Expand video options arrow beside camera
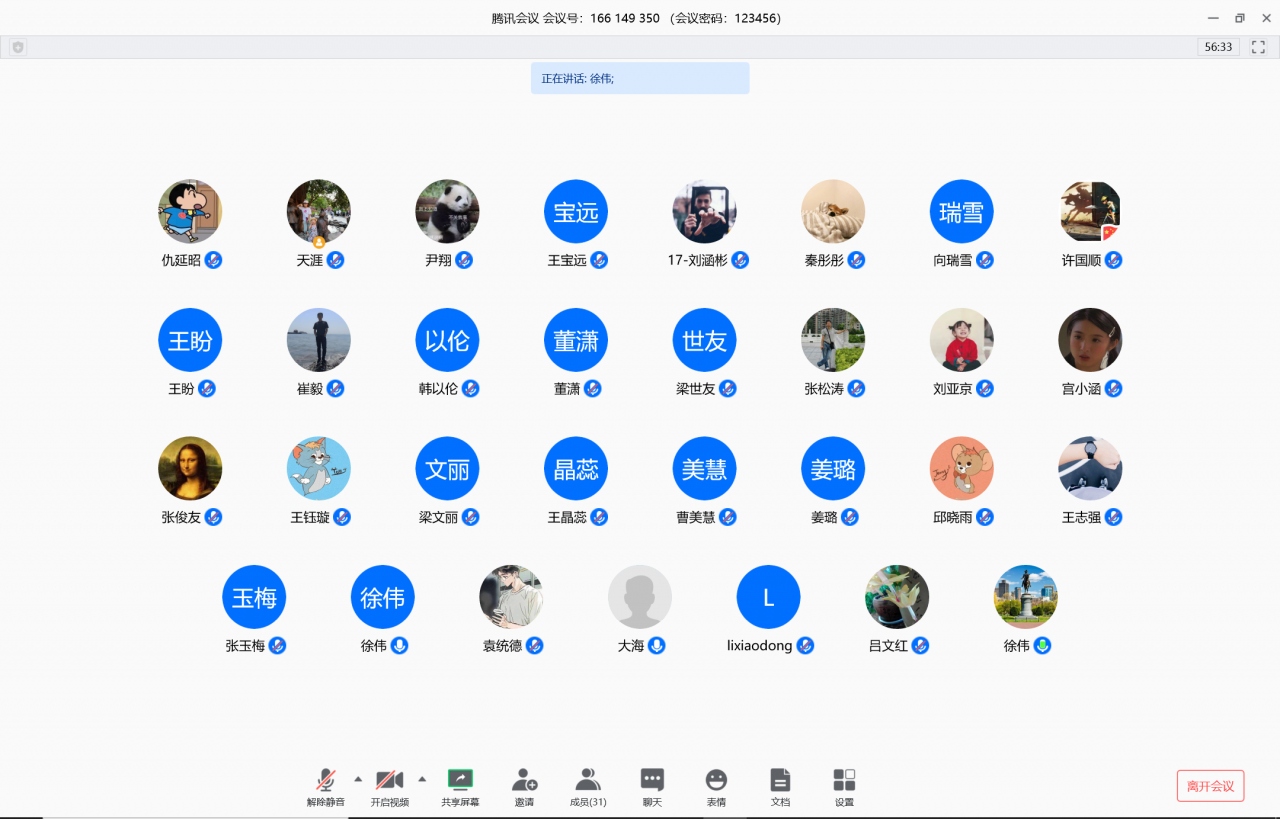 (x=422, y=778)
